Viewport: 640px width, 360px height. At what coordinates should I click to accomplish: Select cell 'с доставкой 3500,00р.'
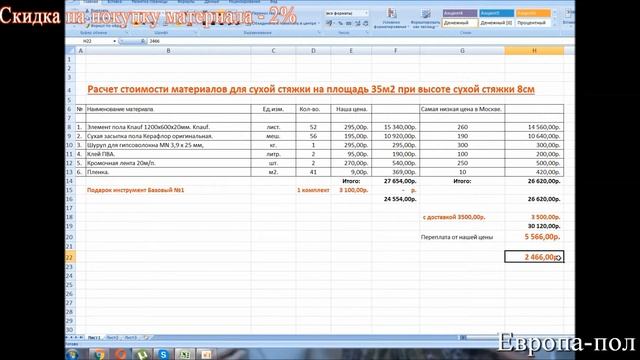coord(462,217)
